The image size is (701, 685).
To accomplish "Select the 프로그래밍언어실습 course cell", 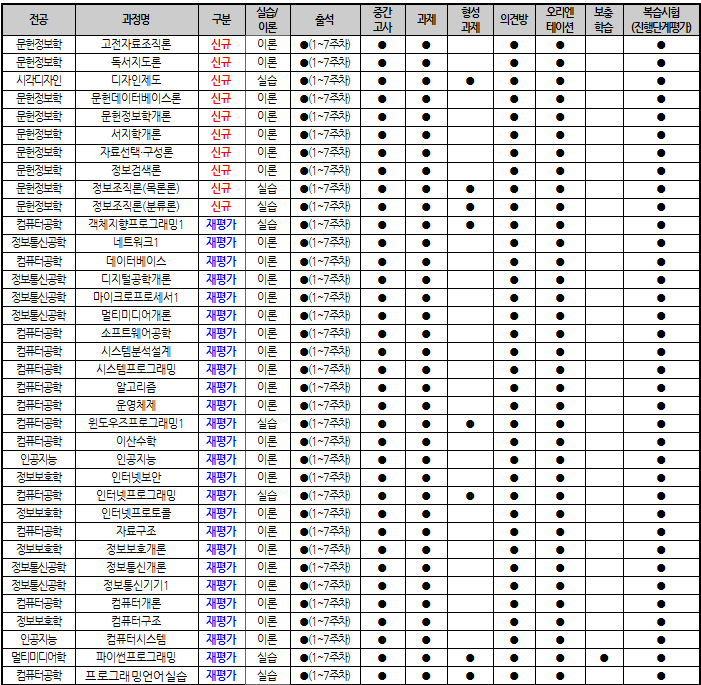I will (136, 676).
